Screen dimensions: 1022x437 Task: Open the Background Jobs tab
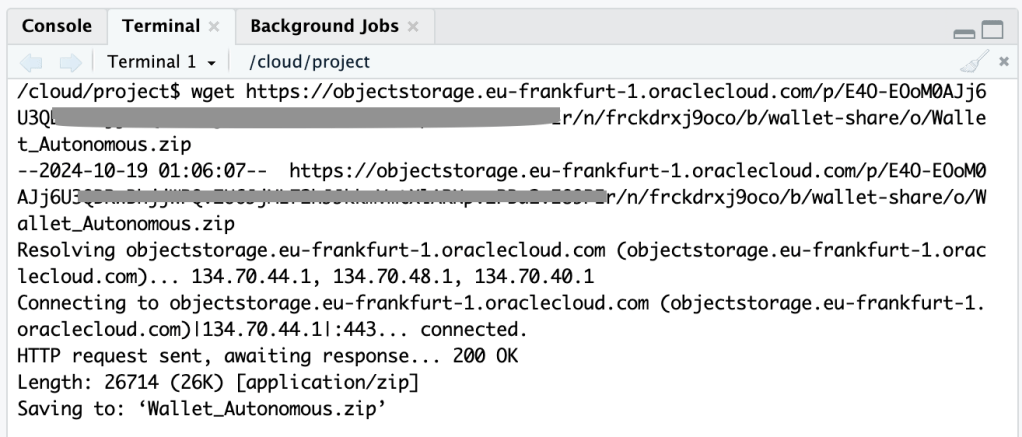pos(324,26)
